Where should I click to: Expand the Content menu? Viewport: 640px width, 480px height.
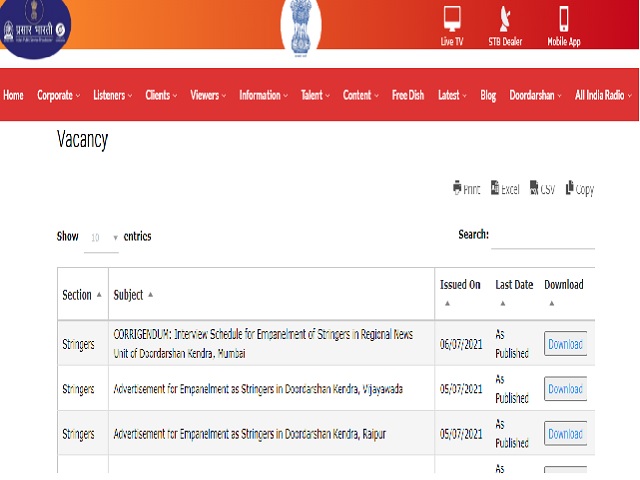pyautogui.click(x=361, y=95)
